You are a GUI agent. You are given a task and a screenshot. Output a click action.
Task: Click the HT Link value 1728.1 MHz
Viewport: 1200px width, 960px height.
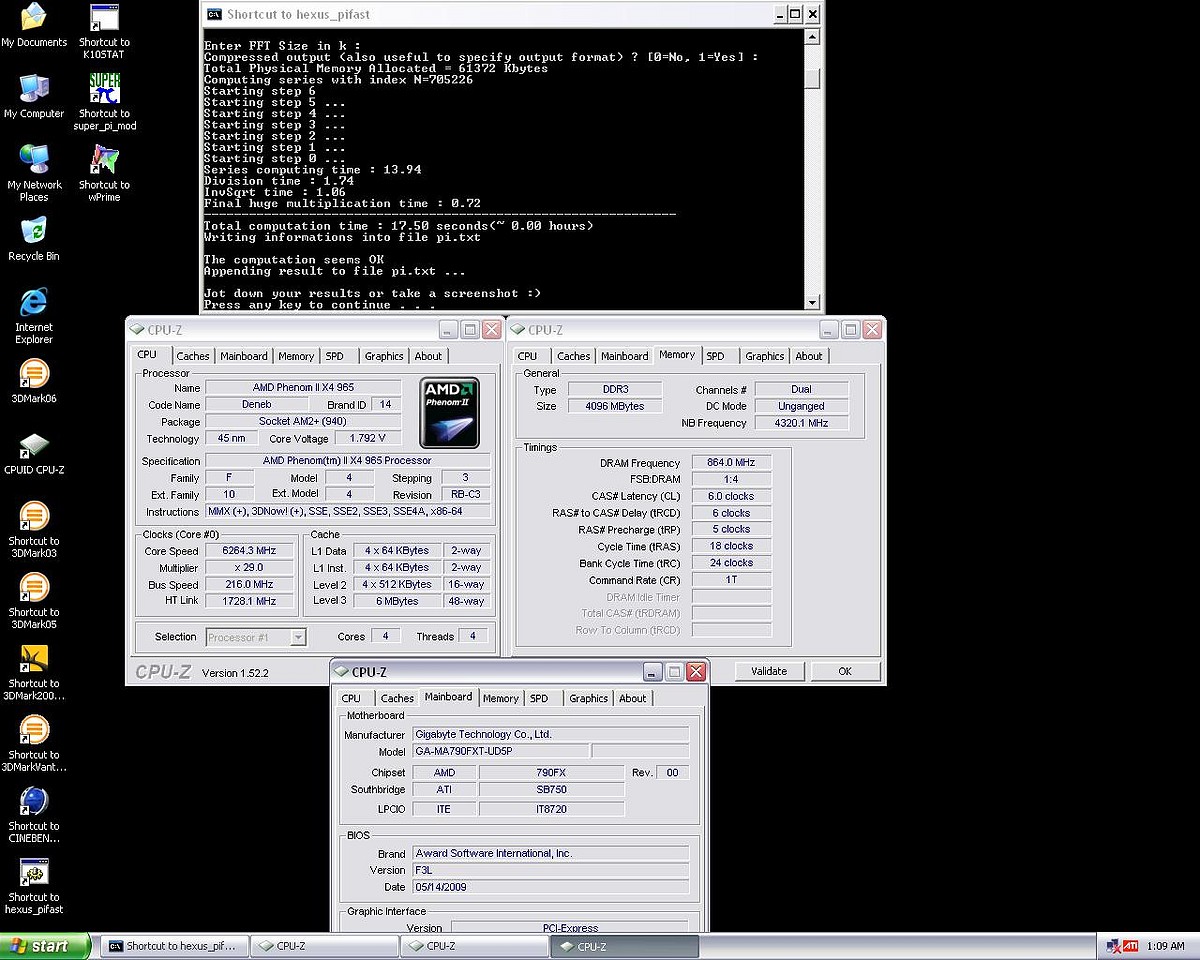(x=248, y=601)
